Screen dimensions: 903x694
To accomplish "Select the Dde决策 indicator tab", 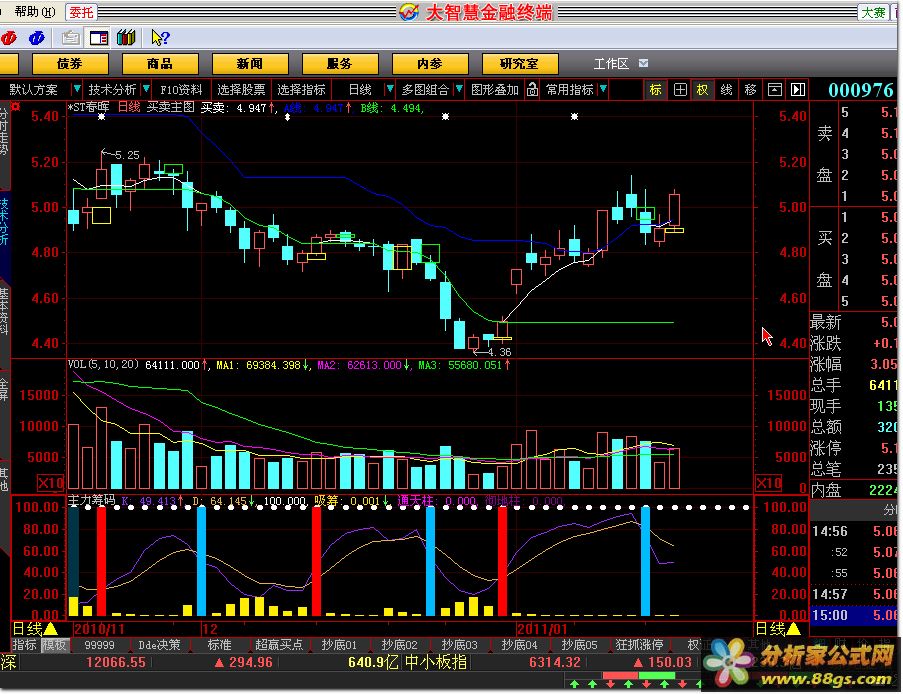I will (160, 645).
